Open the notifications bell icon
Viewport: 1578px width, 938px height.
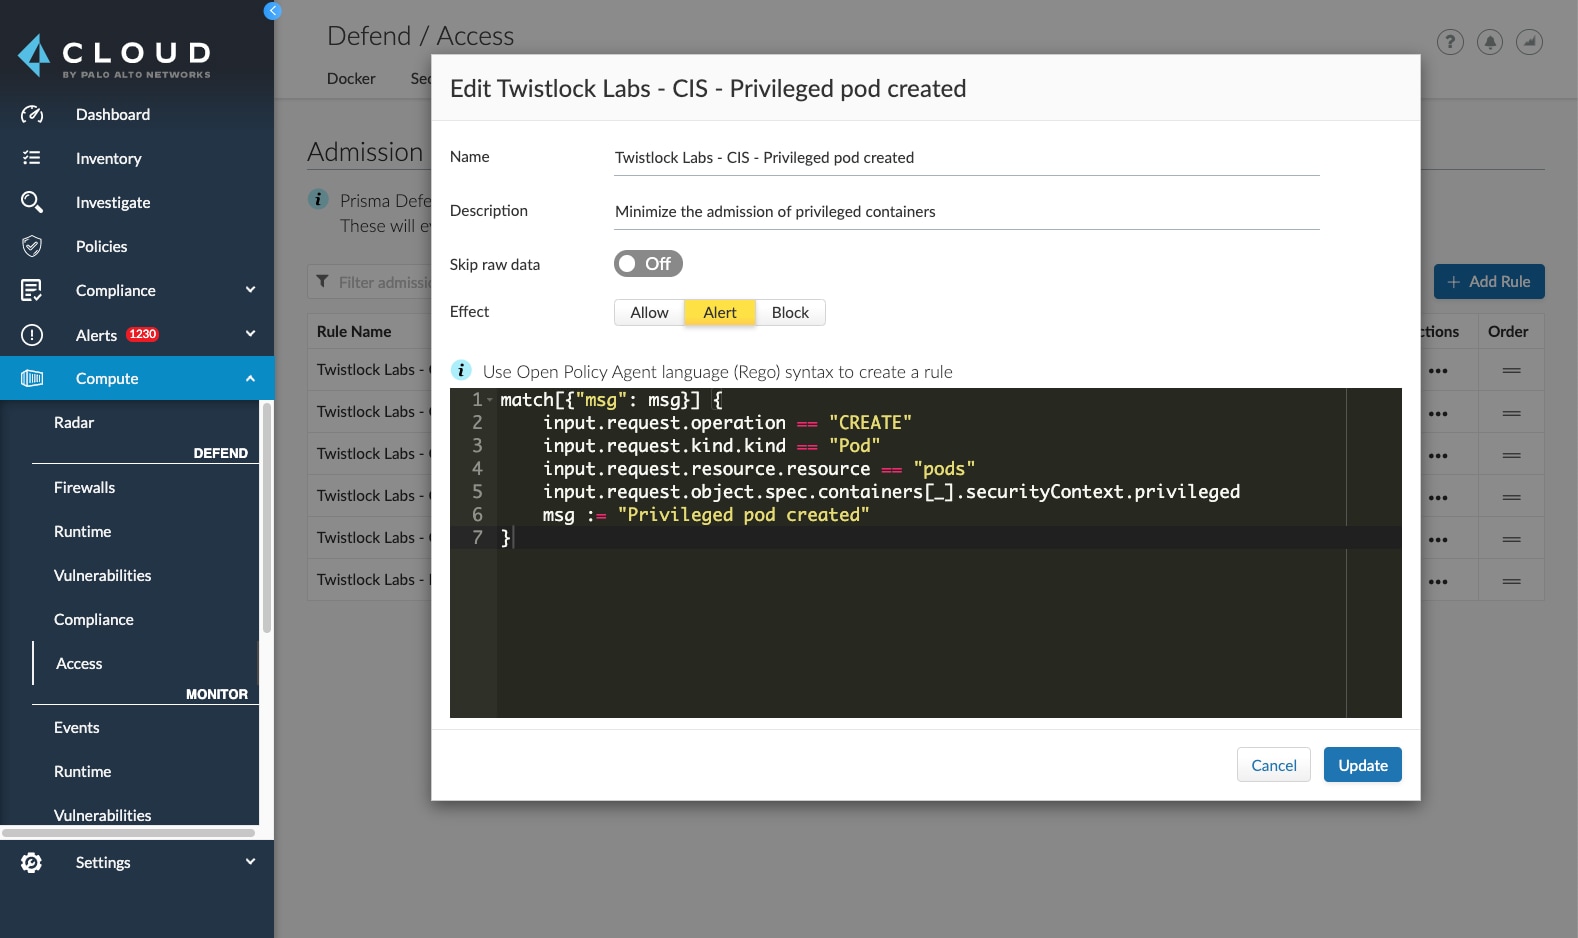[1490, 42]
